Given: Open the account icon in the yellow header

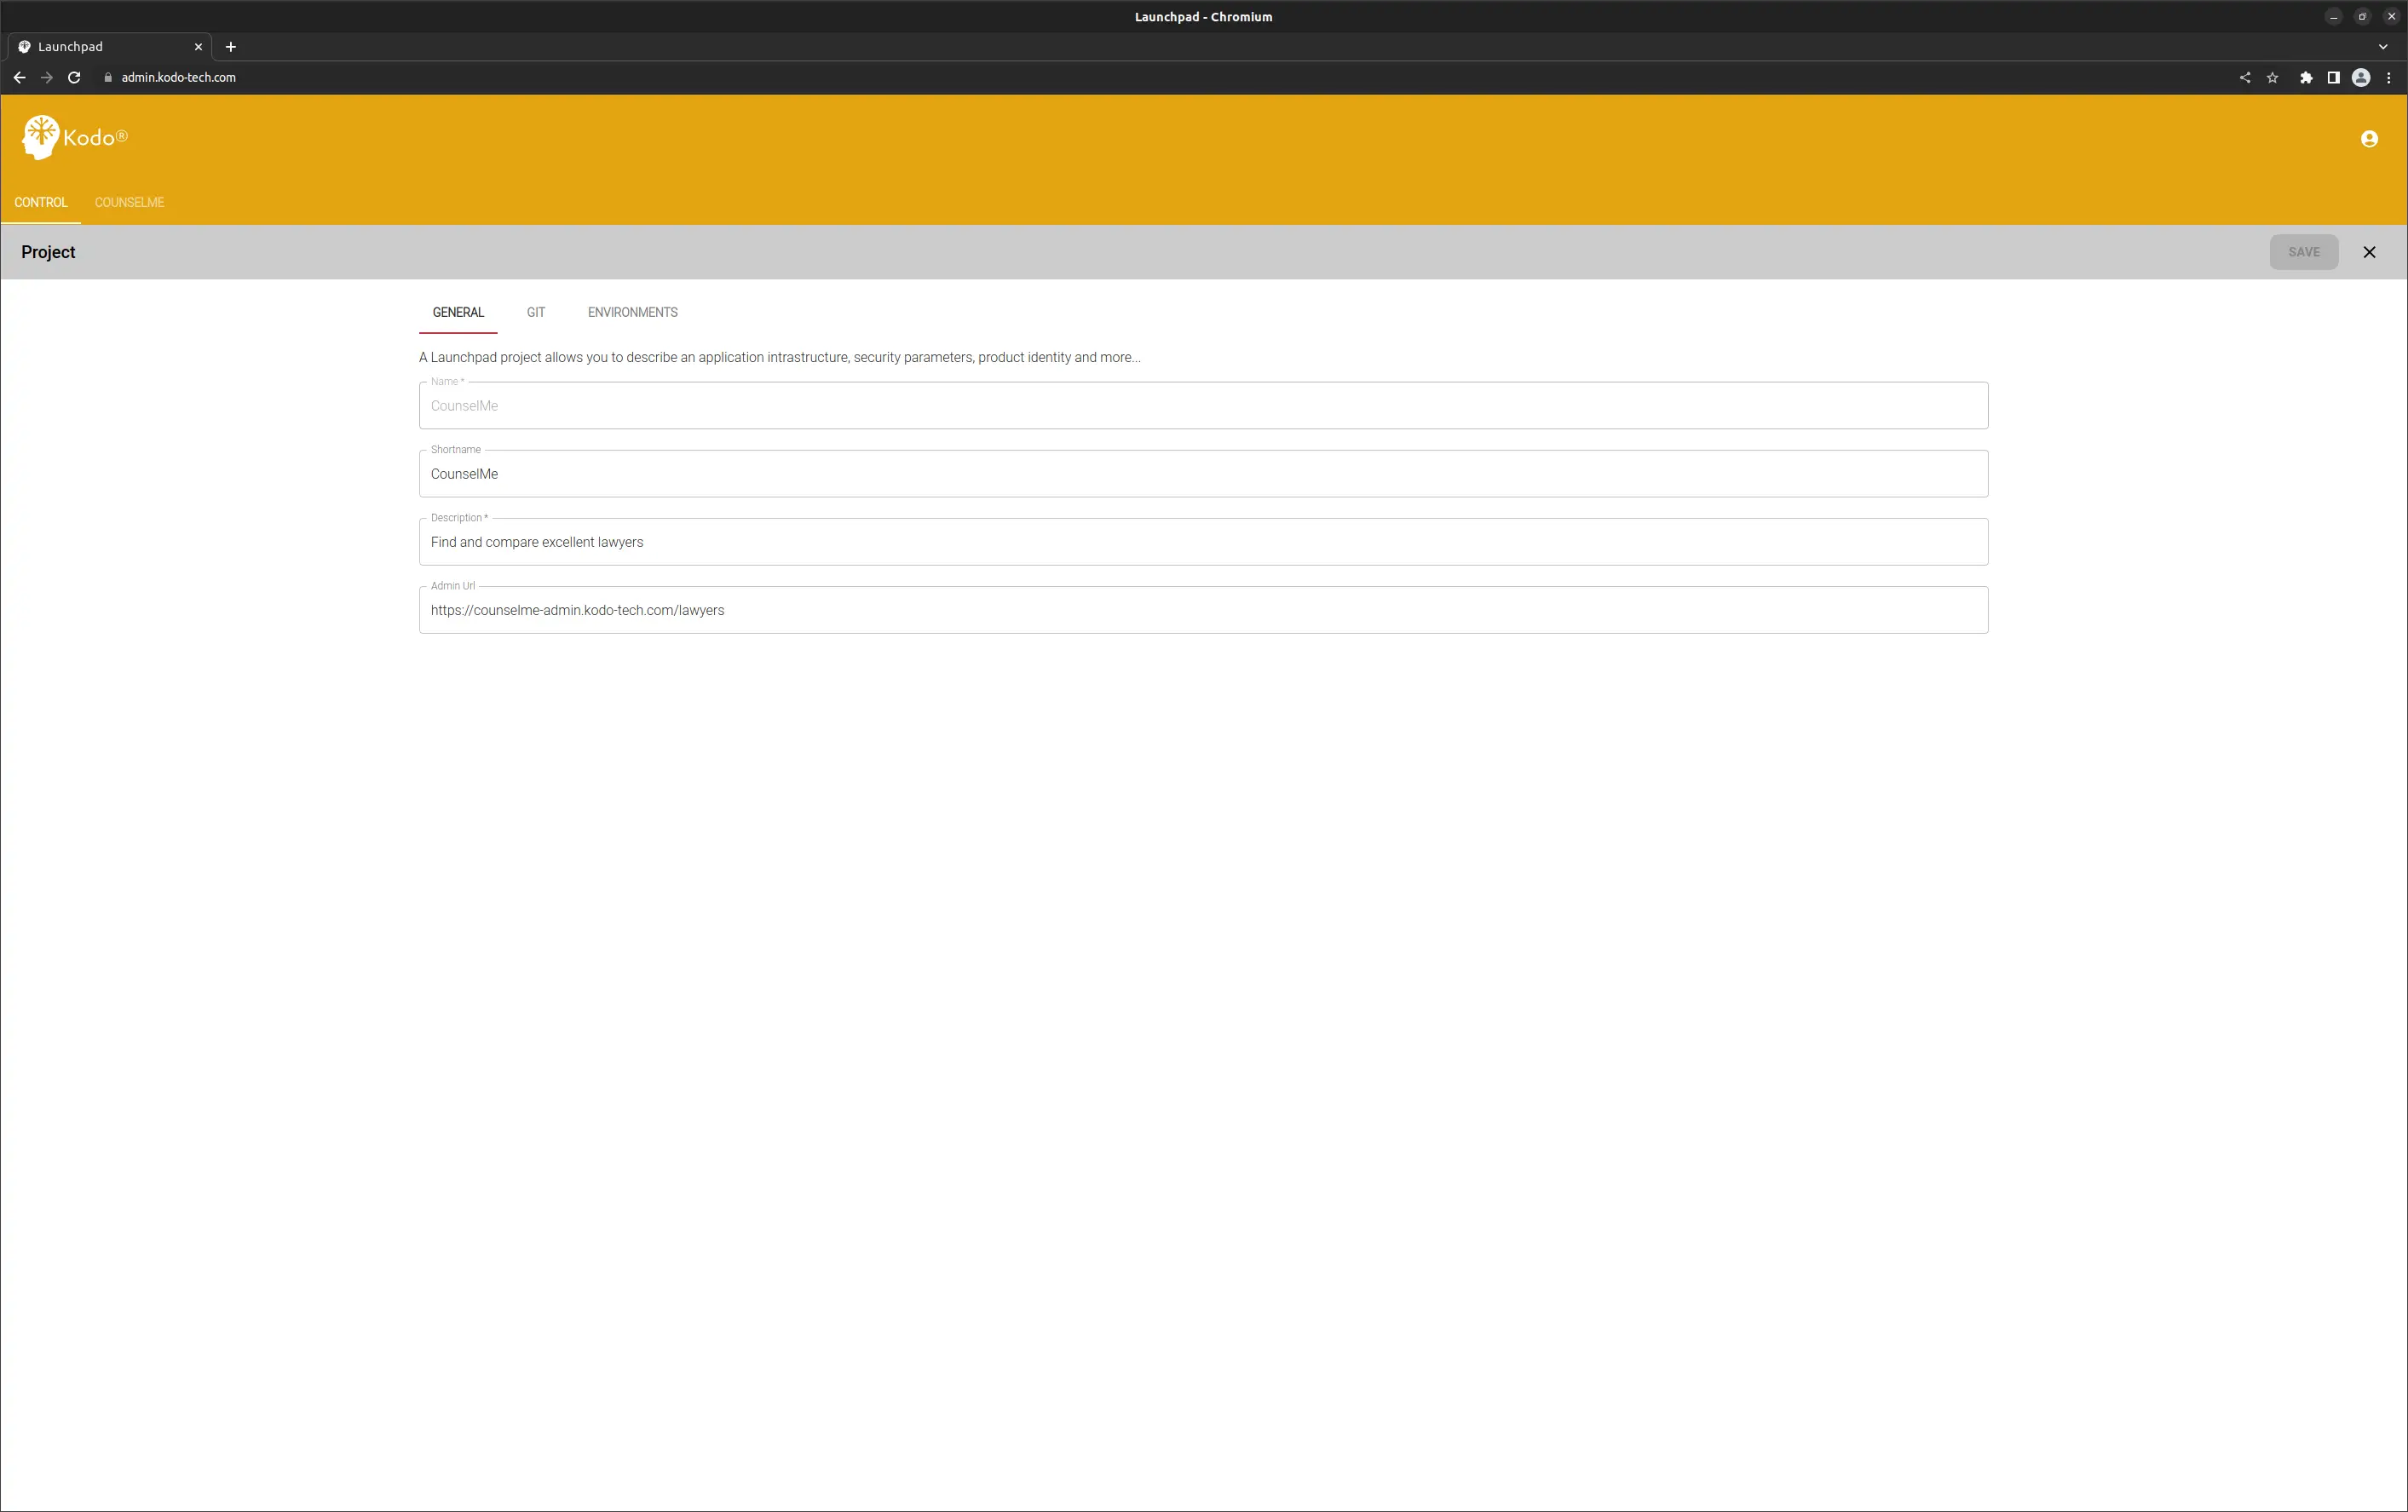Looking at the screenshot, I should click(x=2368, y=139).
